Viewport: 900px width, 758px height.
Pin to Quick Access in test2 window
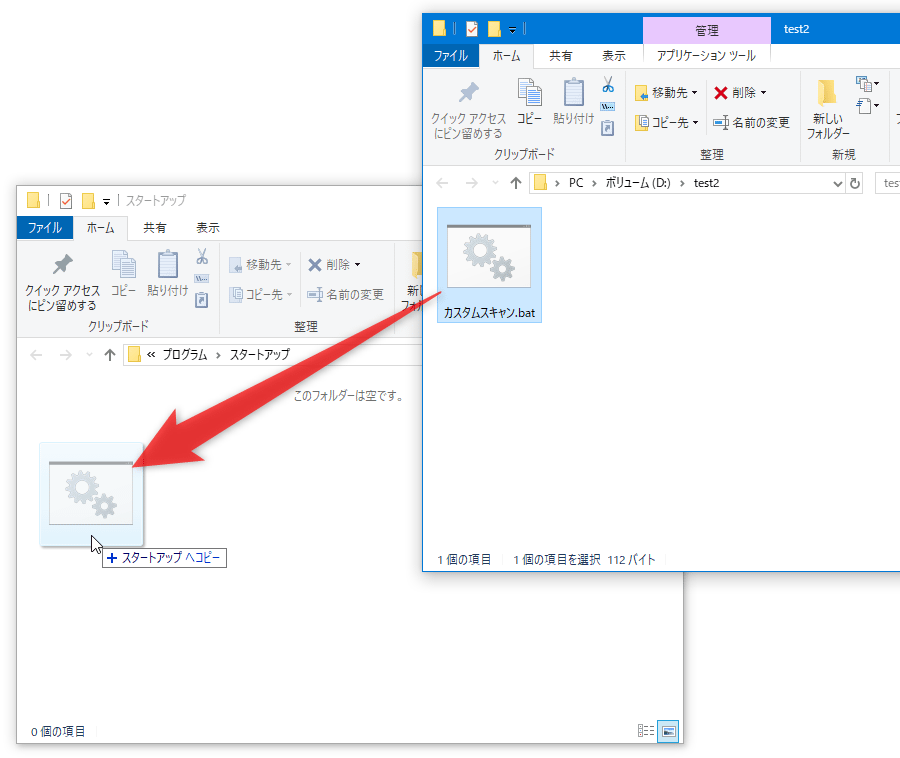click(468, 110)
